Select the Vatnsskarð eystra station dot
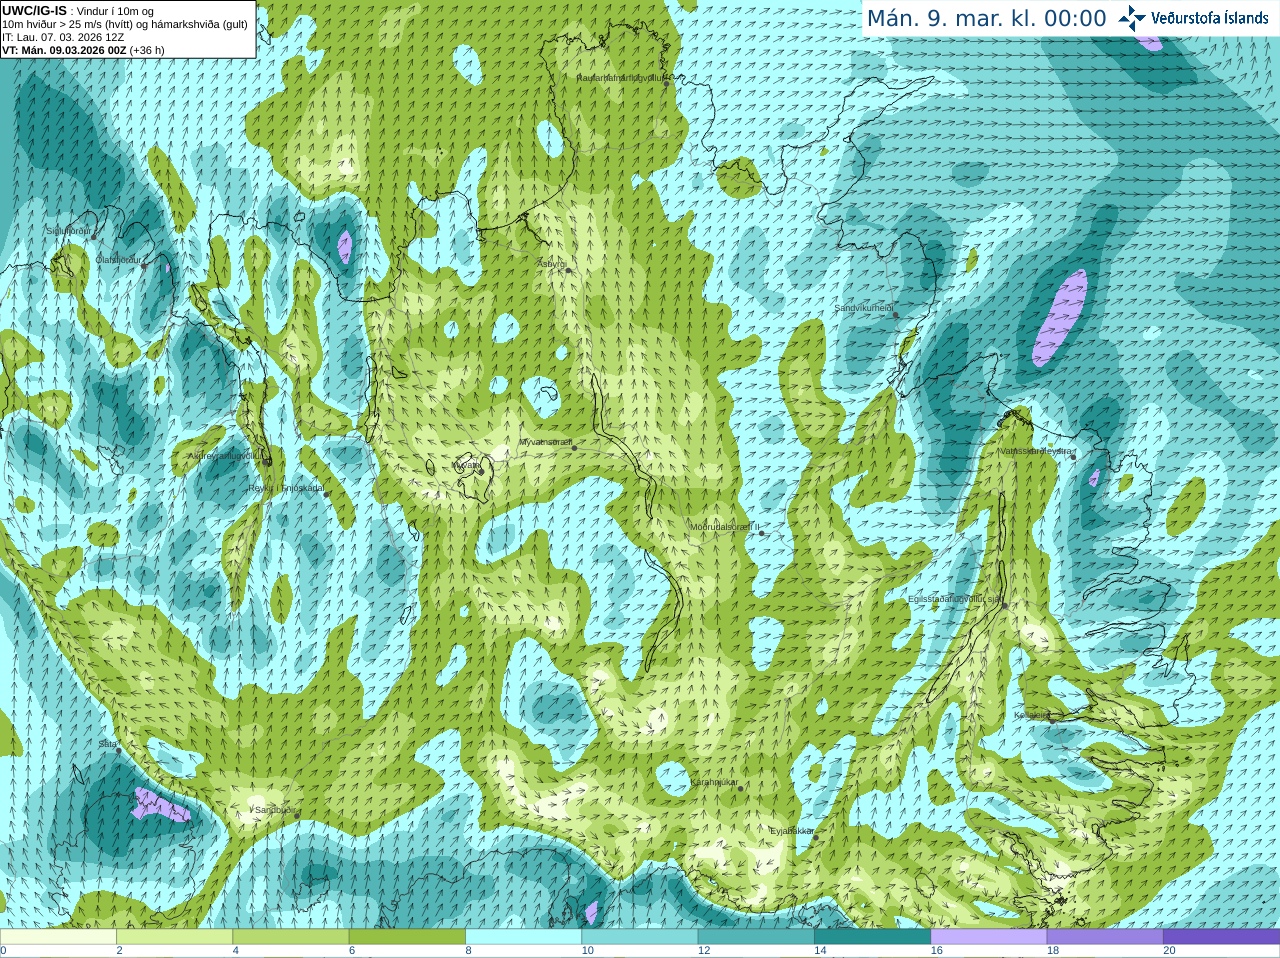 tap(1073, 457)
